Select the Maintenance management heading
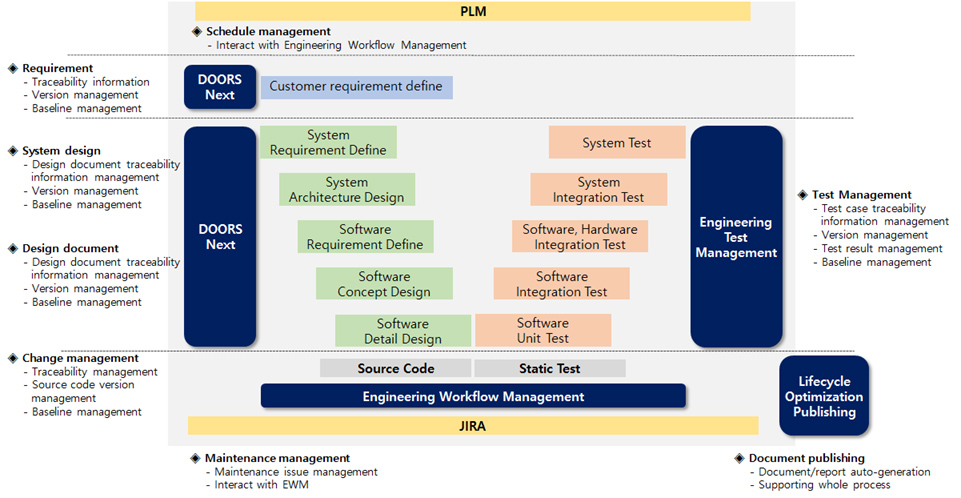This screenshot has width=961, height=498. click(277, 458)
